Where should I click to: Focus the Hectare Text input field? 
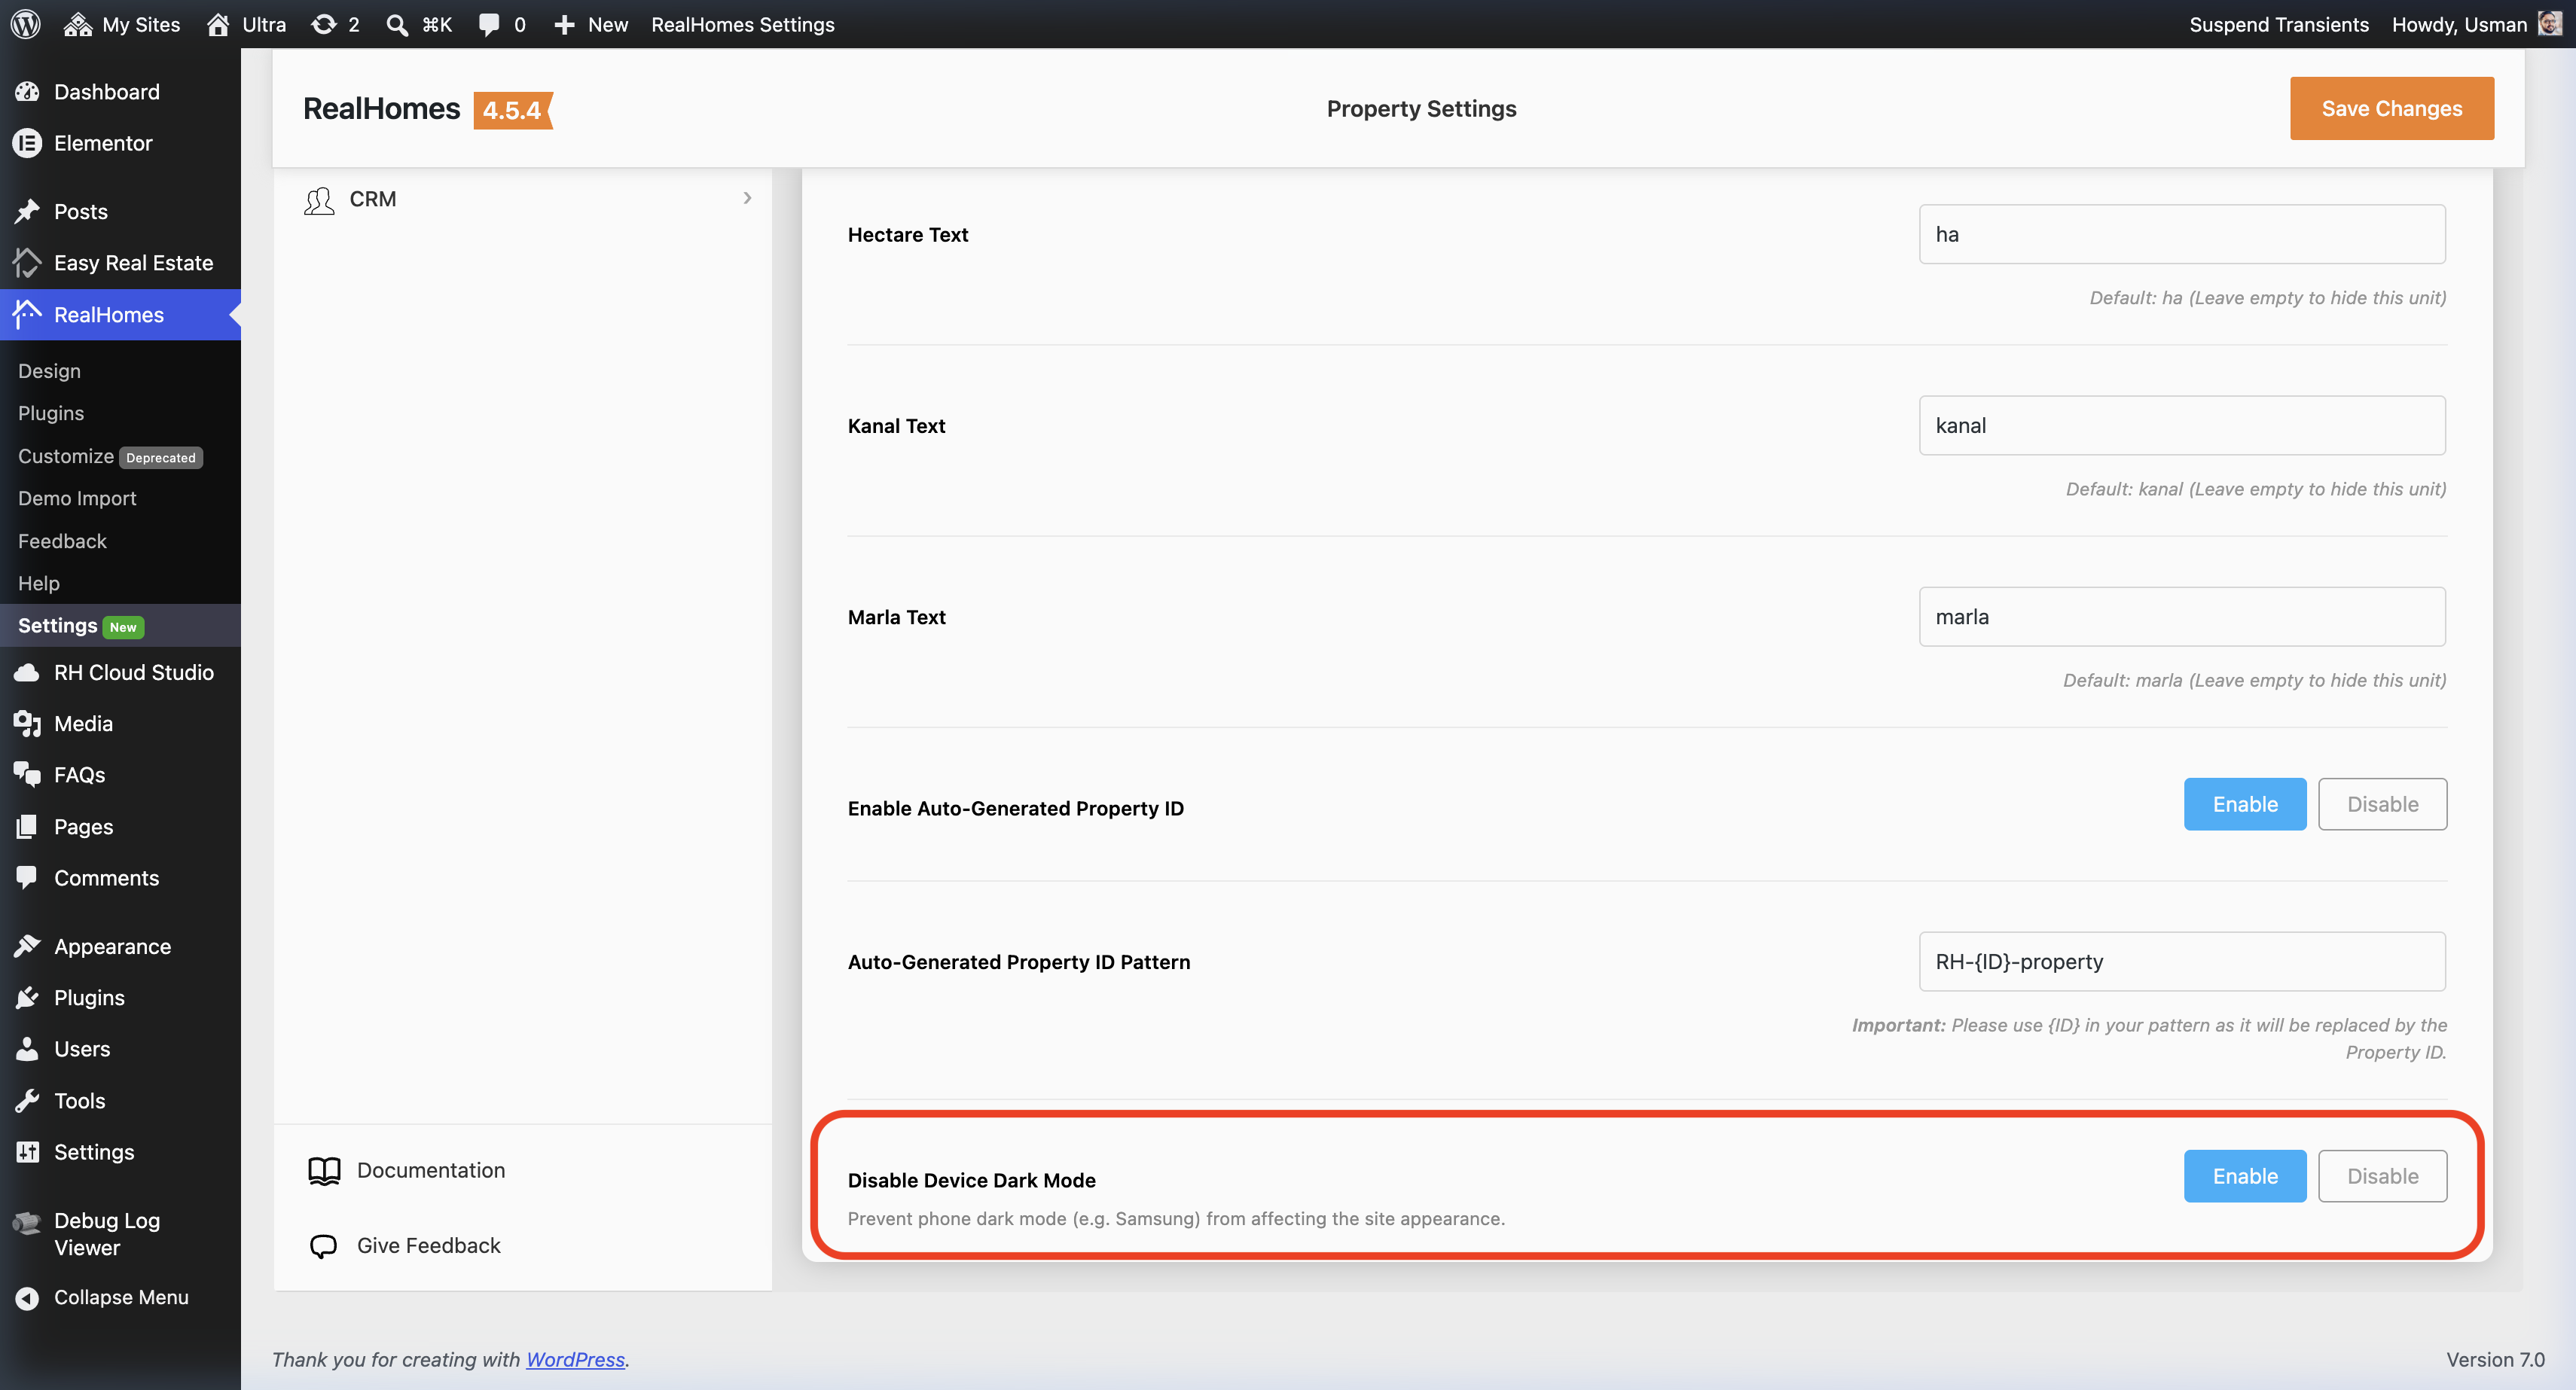click(x=2182, y=234)
